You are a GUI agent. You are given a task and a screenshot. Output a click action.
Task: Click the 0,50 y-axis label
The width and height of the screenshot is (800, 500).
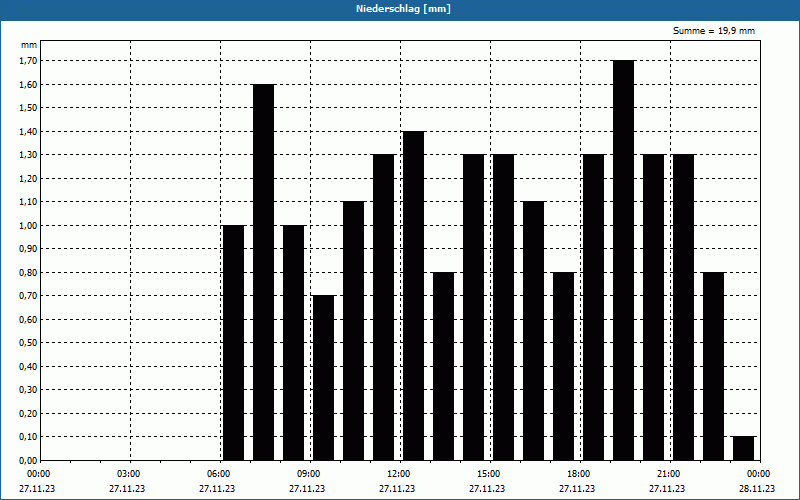click(x=28, y=343)
